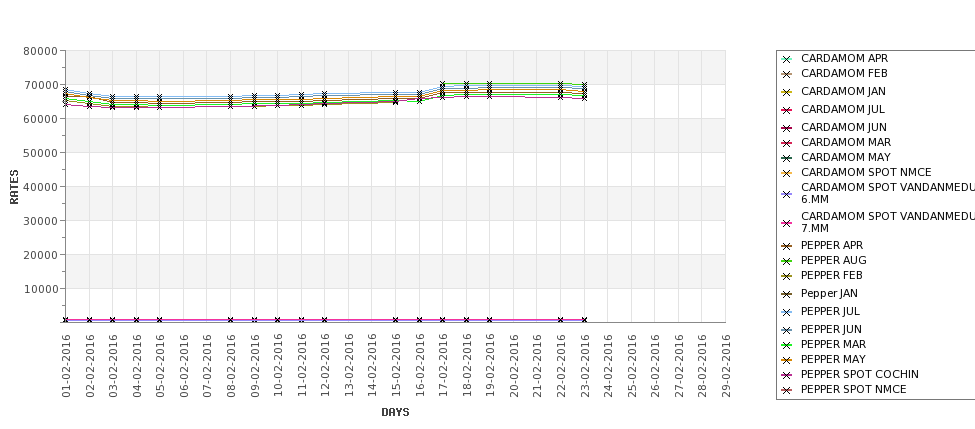Click the RATES y-axis title

(x=14, y=187)
